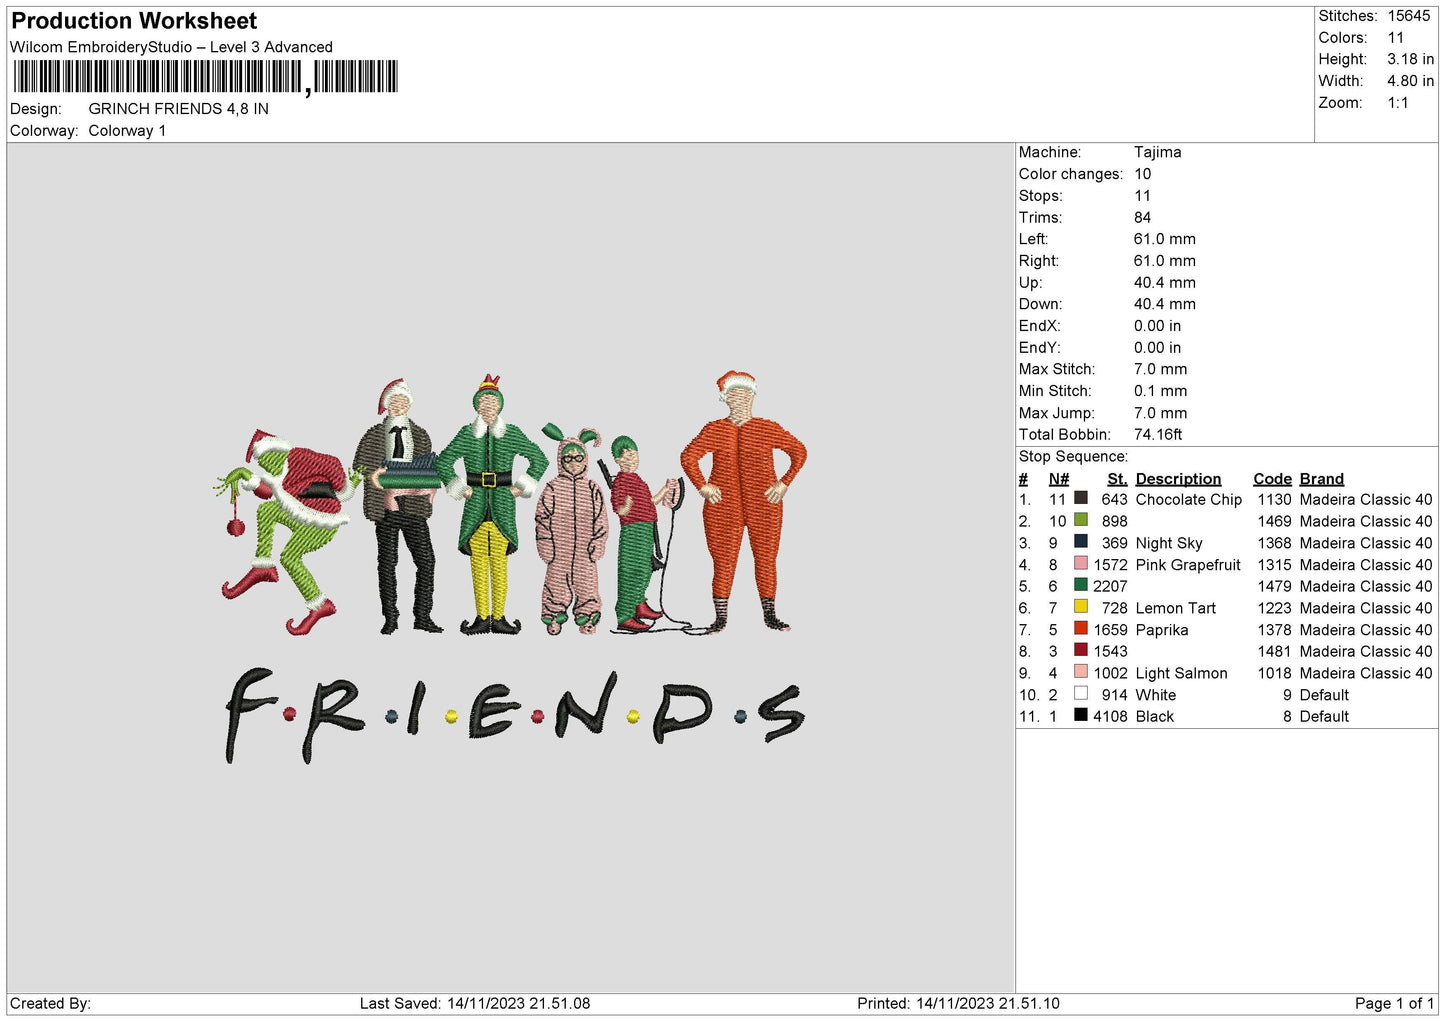Click the St. column header

1117,479
